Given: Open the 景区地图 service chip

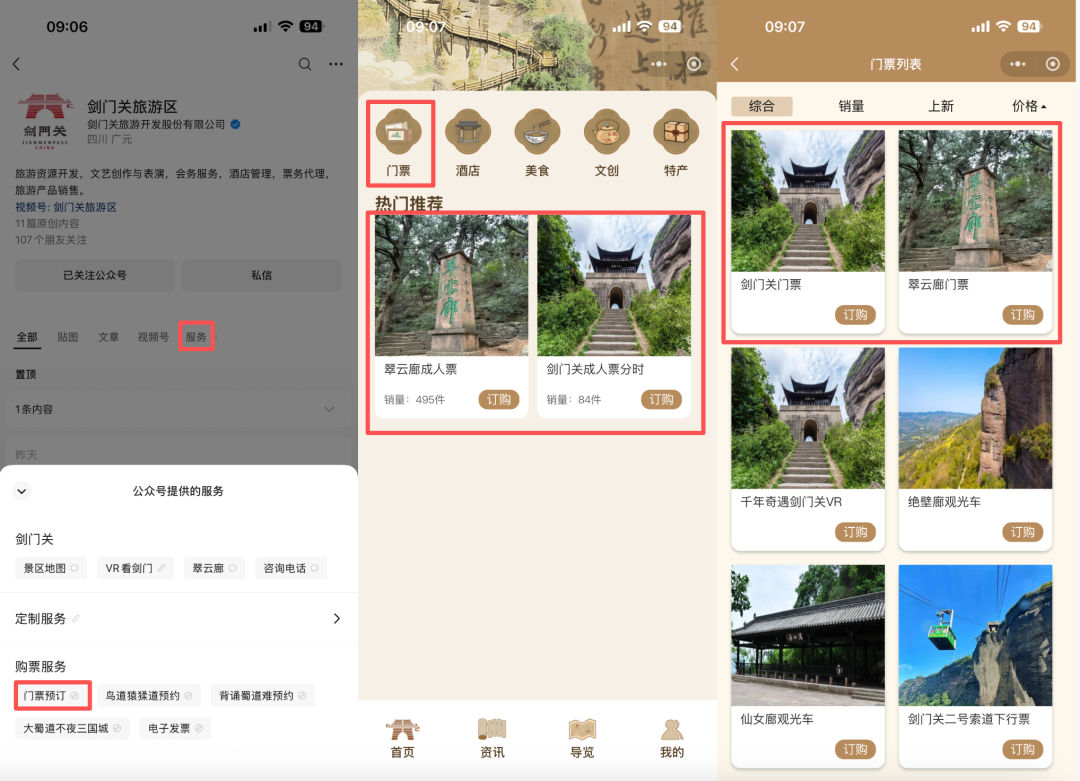Looking at the screenshot, I should (51, 568).
